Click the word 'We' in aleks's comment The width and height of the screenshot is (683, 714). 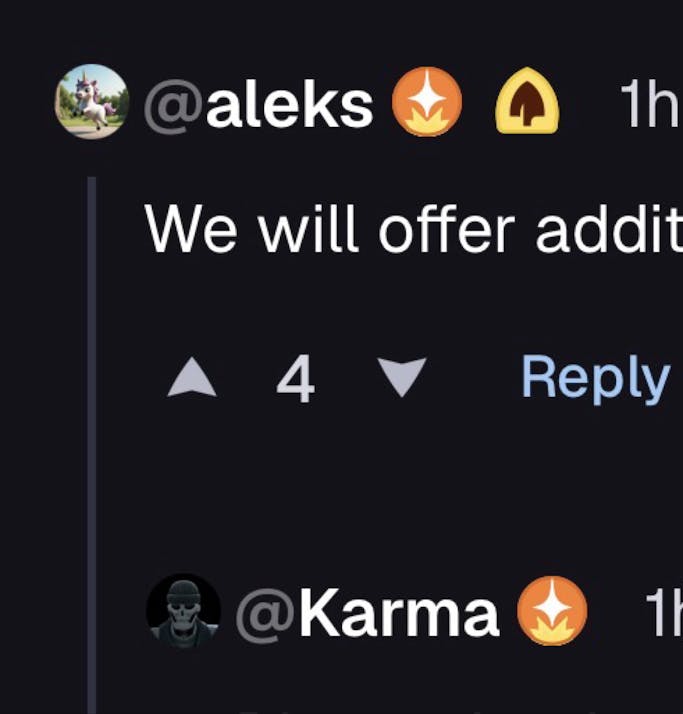tap(192, 229)
